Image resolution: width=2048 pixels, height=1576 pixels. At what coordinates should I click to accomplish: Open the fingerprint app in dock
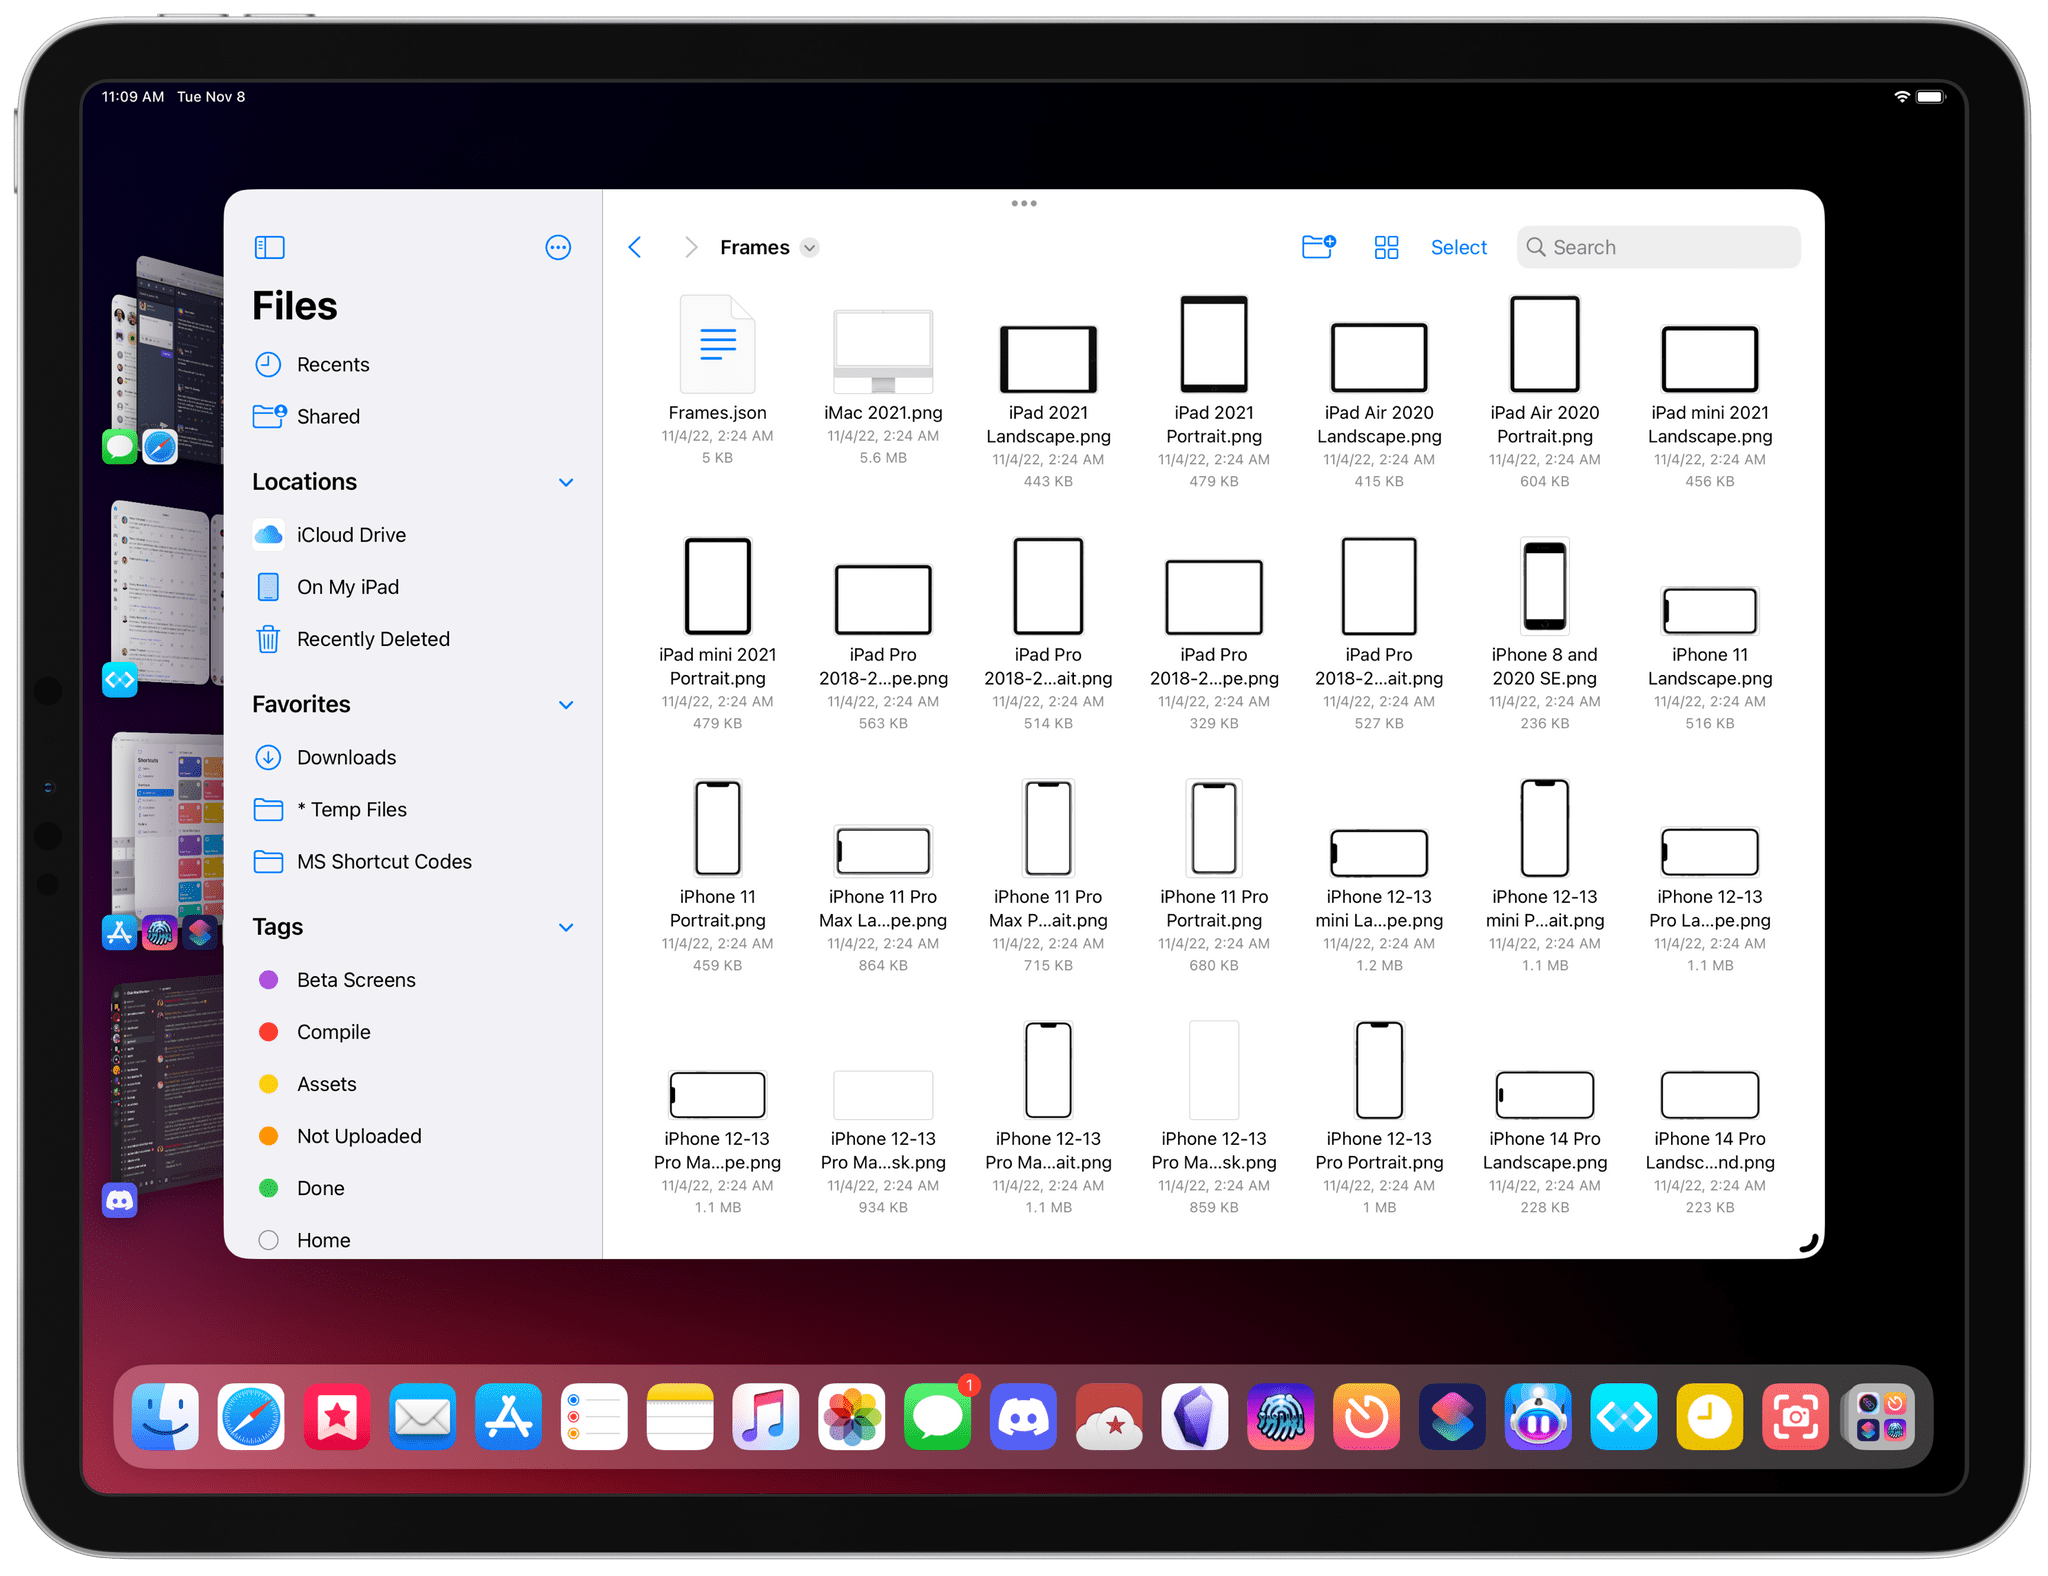[1281, 1416]
